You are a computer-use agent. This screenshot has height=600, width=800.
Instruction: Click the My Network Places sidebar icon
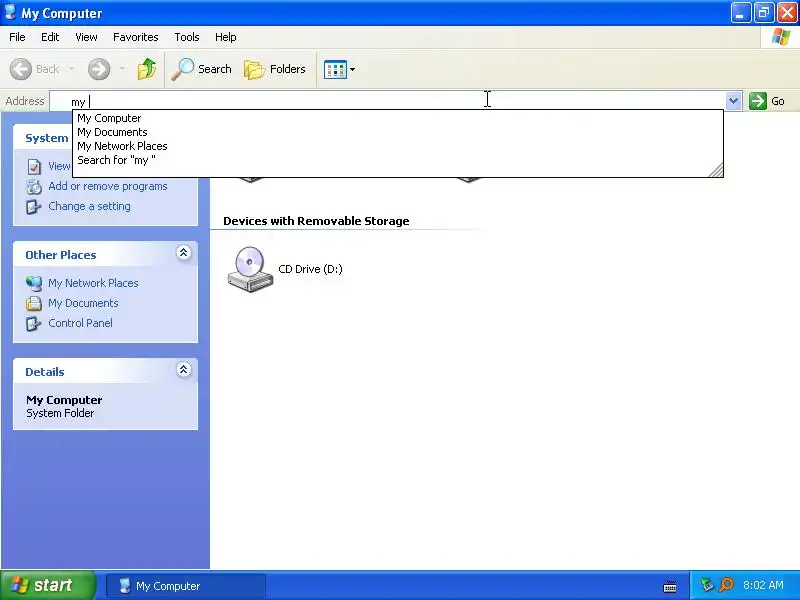34,283
